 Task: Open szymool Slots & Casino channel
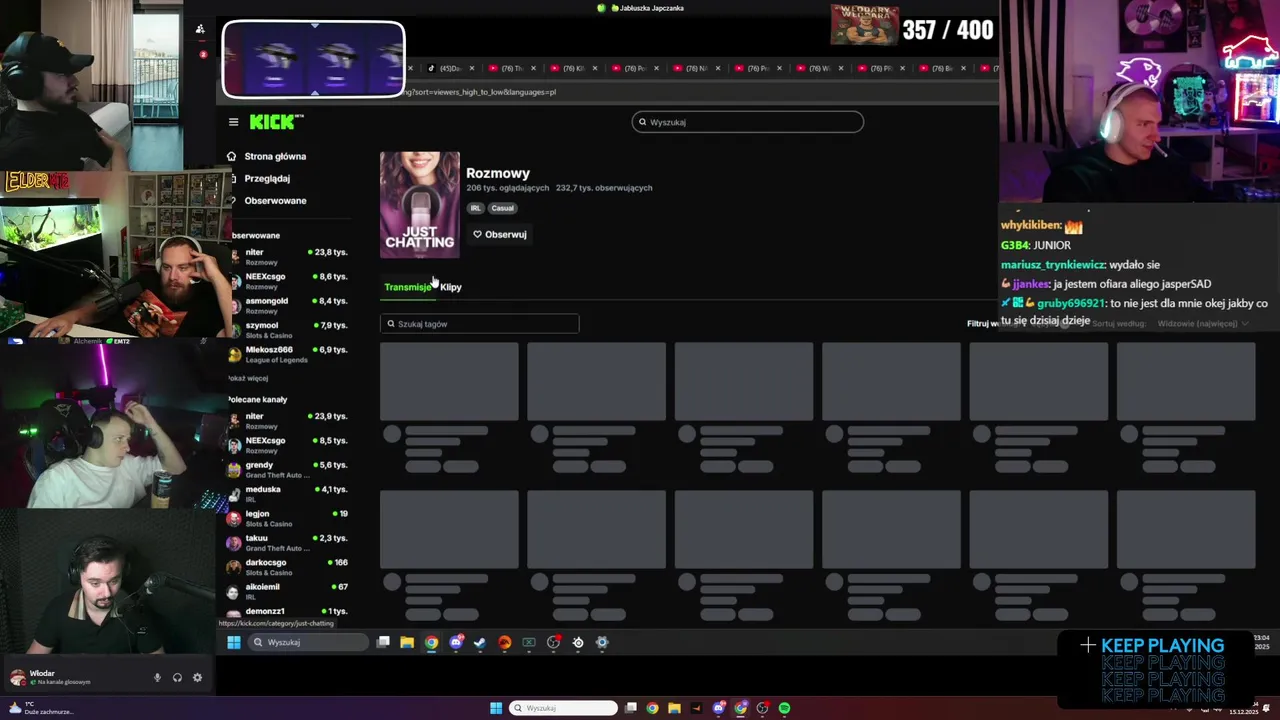click(x=288, y=330)
